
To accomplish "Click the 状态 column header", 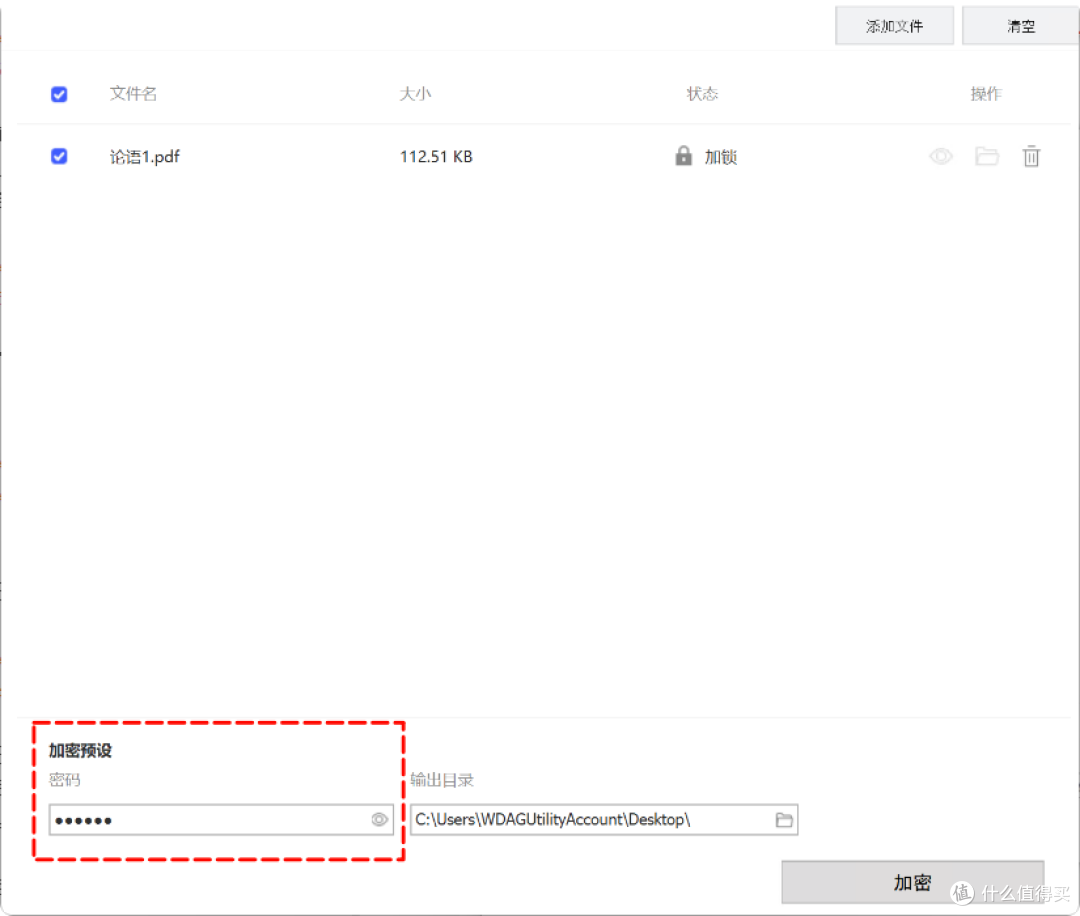I will pyautogui.click(x=702, y=94).
